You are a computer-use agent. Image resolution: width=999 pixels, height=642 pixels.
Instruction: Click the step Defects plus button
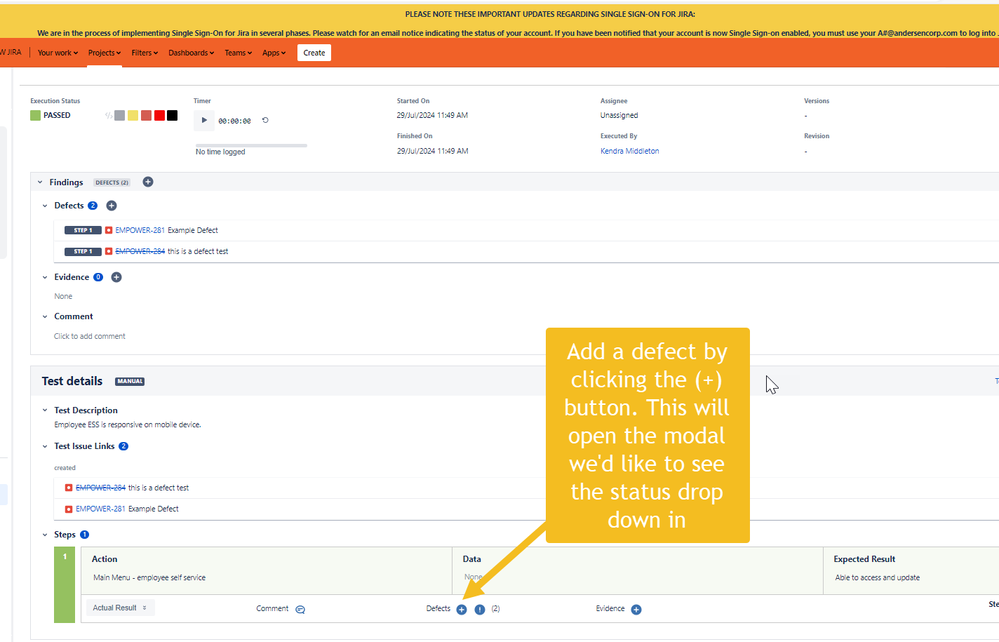point(462,610)
